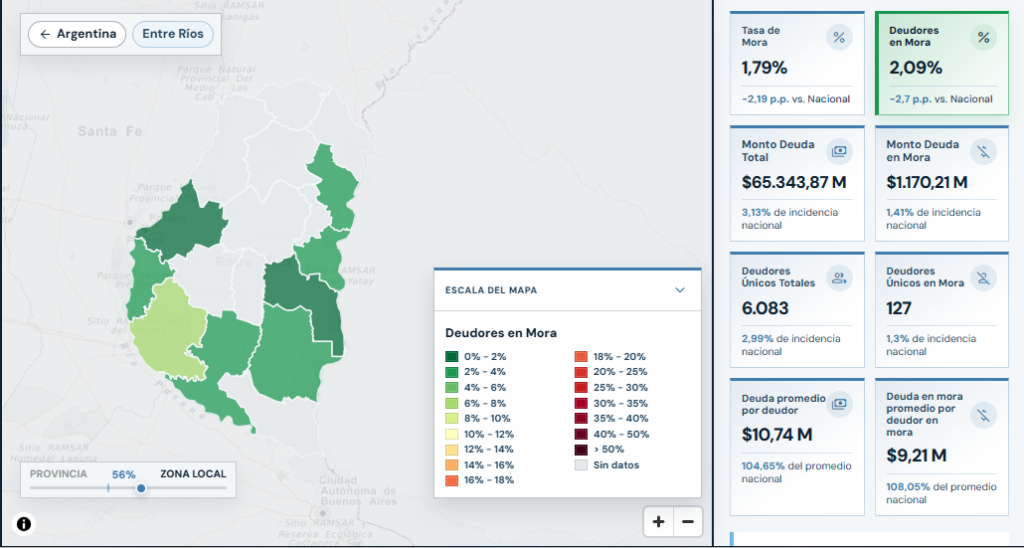Image resolution: width=1024 pixels, height=548 pixels.
Task: Go back to Argentina map
Action: click(x=78, y=34)
